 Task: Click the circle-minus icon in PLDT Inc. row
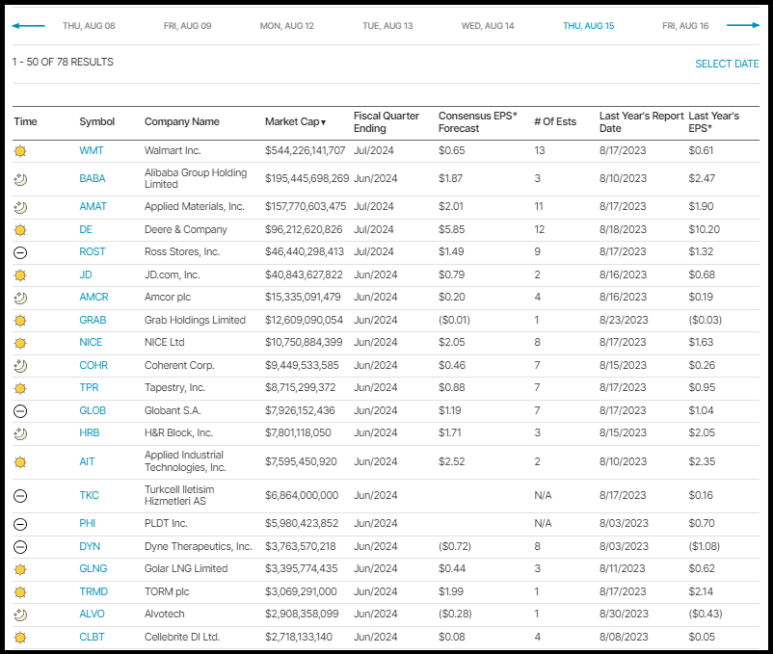click(x=20, y=524)
